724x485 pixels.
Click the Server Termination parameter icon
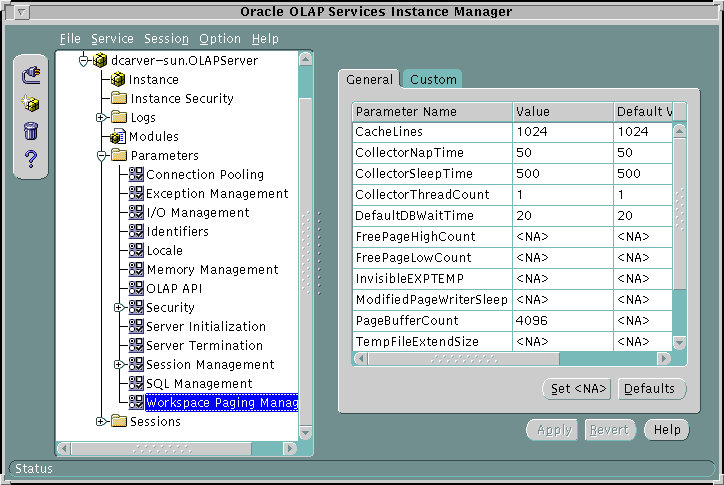pyautogui.click(x=136, y=345)
